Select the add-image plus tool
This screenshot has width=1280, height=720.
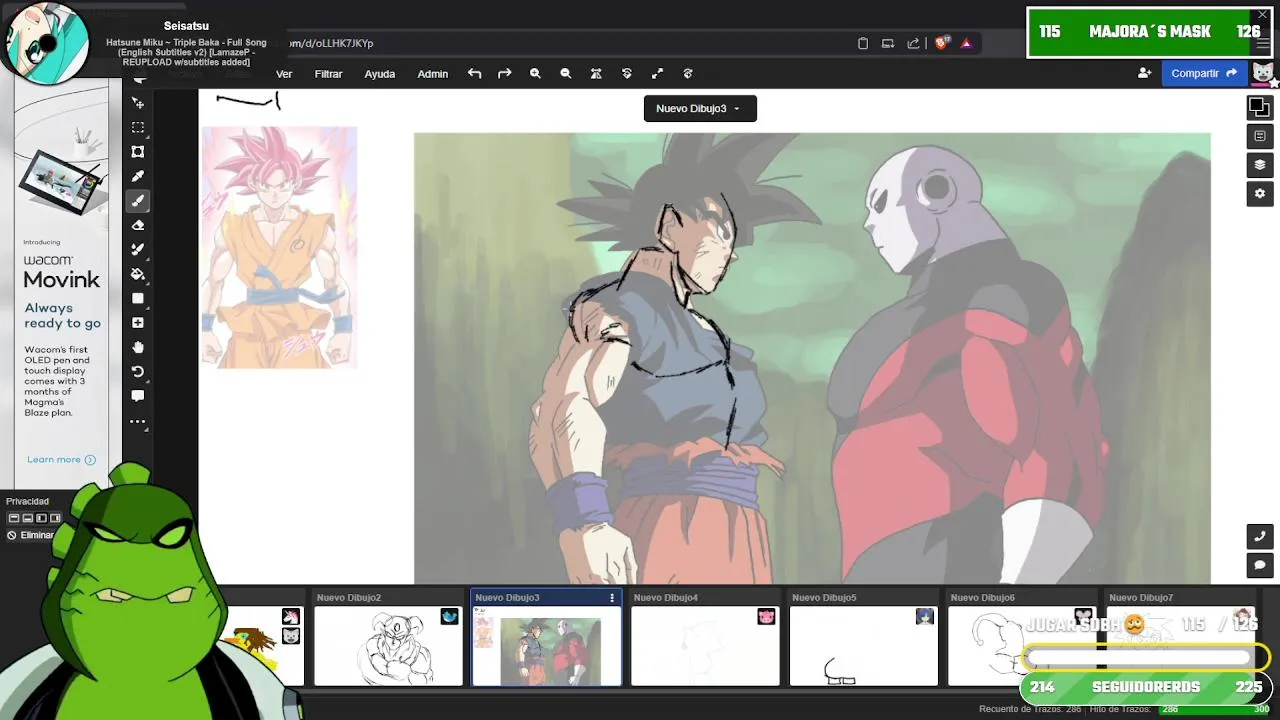click(138, 323)
